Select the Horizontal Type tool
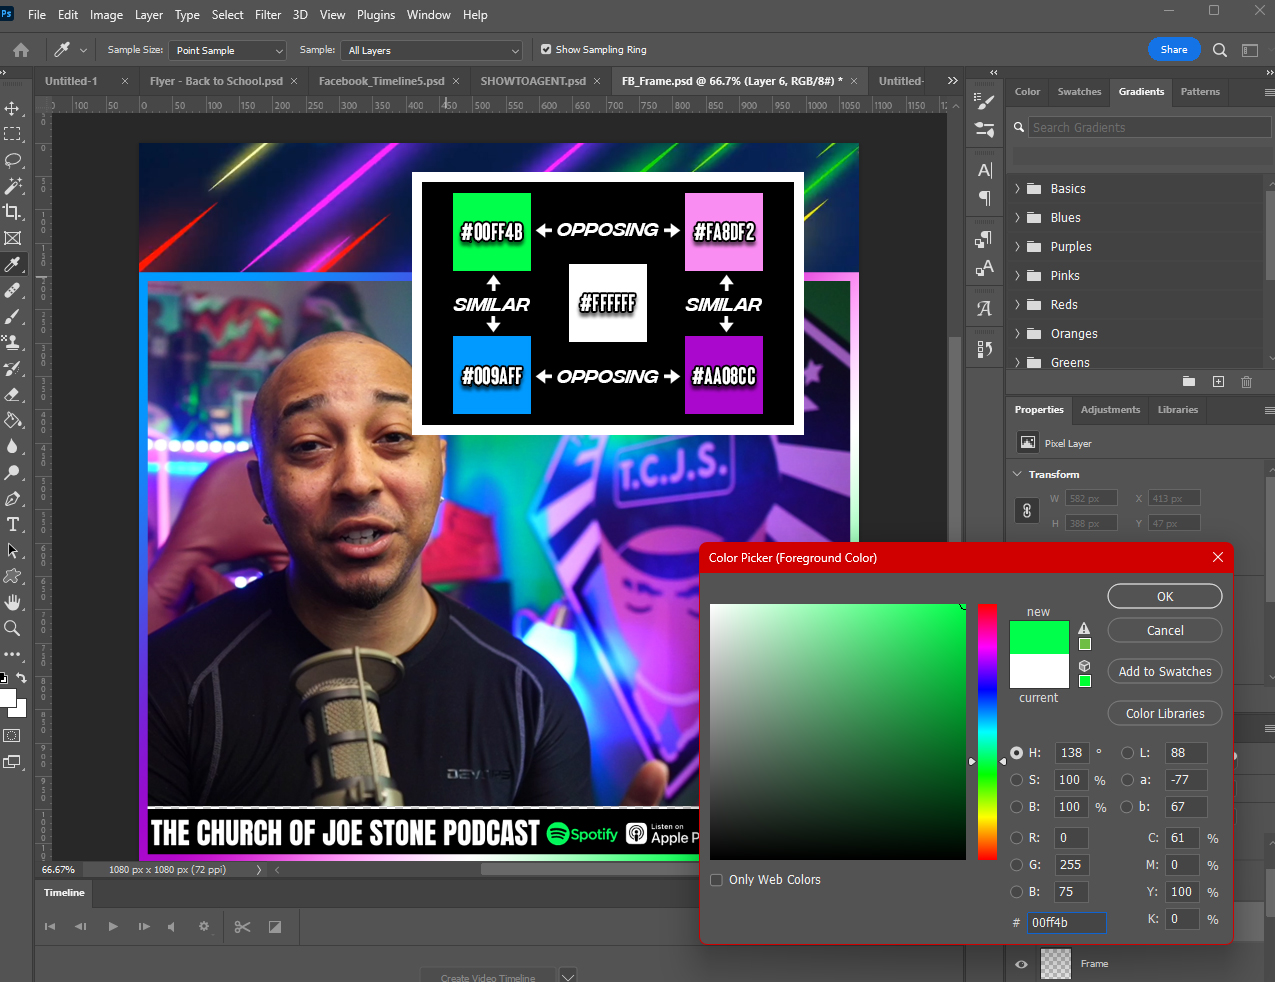The image size is (1275, 982). tap(13, 524)
